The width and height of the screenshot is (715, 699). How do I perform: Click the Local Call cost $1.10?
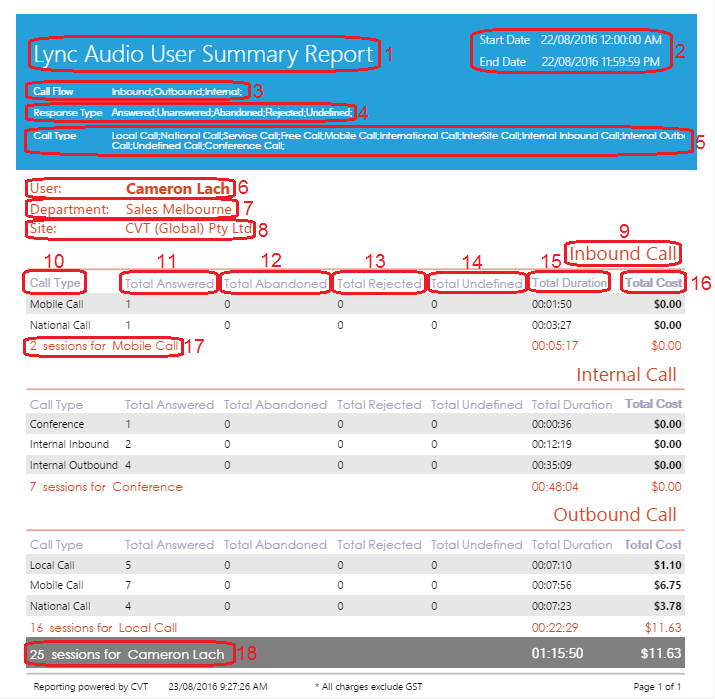coord(668,565)
